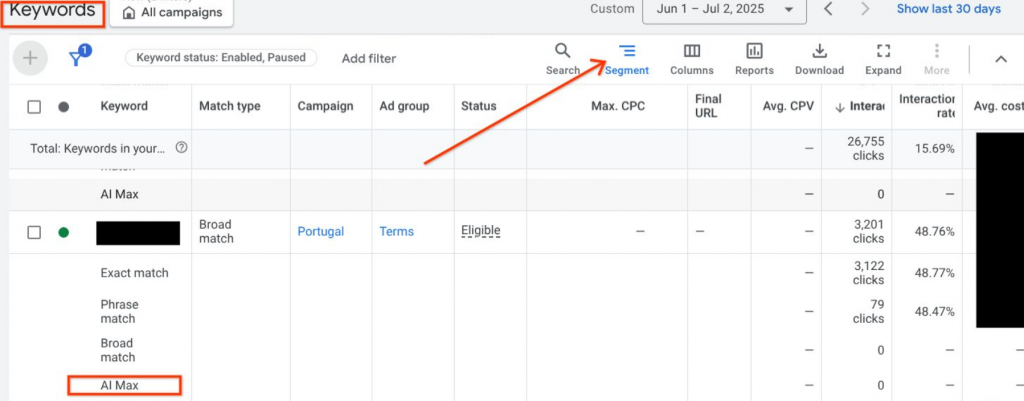Click the Search magnifier icon
This screenshot has width=1024, height=401.
click(x=563, y=51)
